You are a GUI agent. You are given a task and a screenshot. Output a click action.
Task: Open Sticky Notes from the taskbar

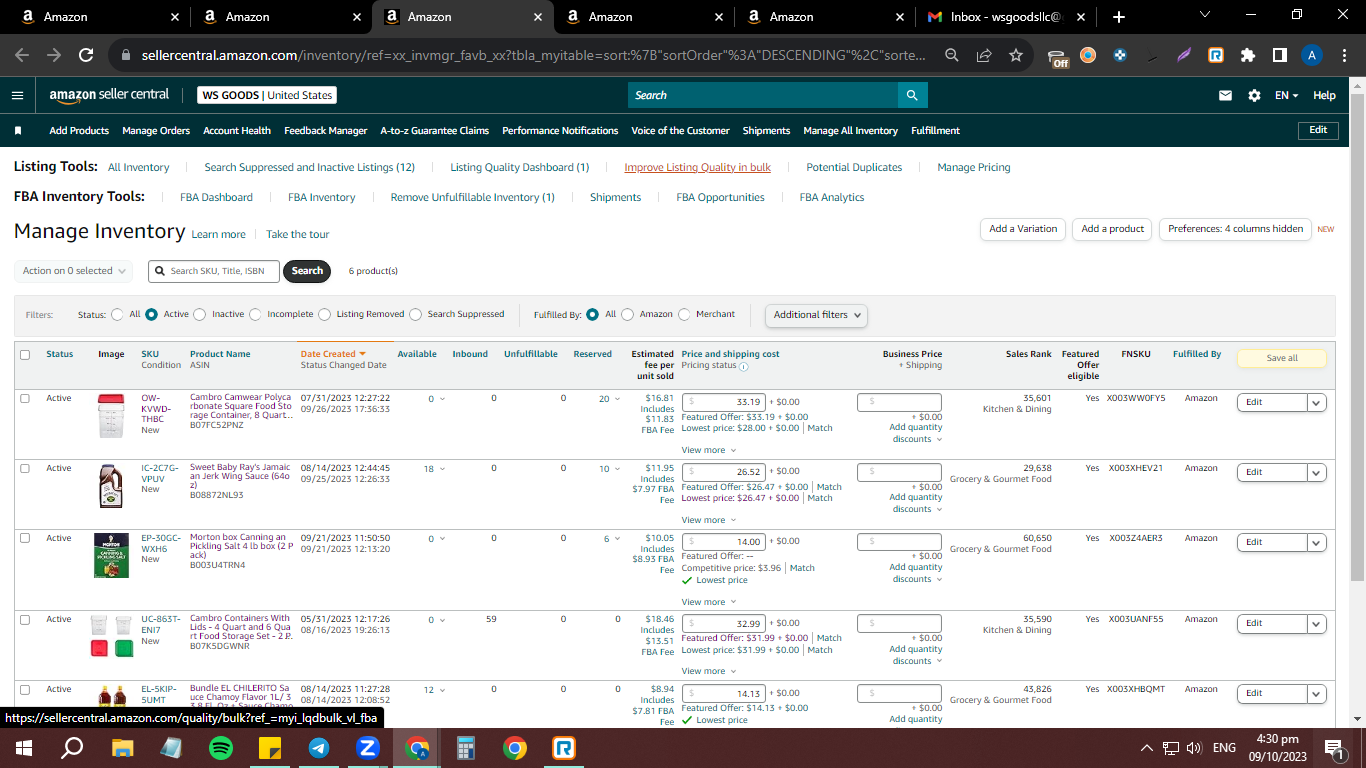click(270, 748)
